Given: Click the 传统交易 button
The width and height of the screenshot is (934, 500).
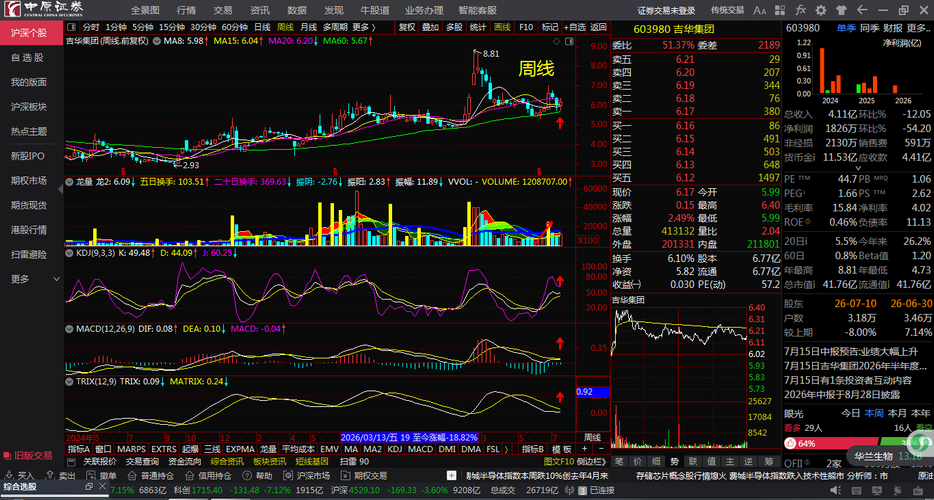Looking at the screenshot, I should pos(727,10).
